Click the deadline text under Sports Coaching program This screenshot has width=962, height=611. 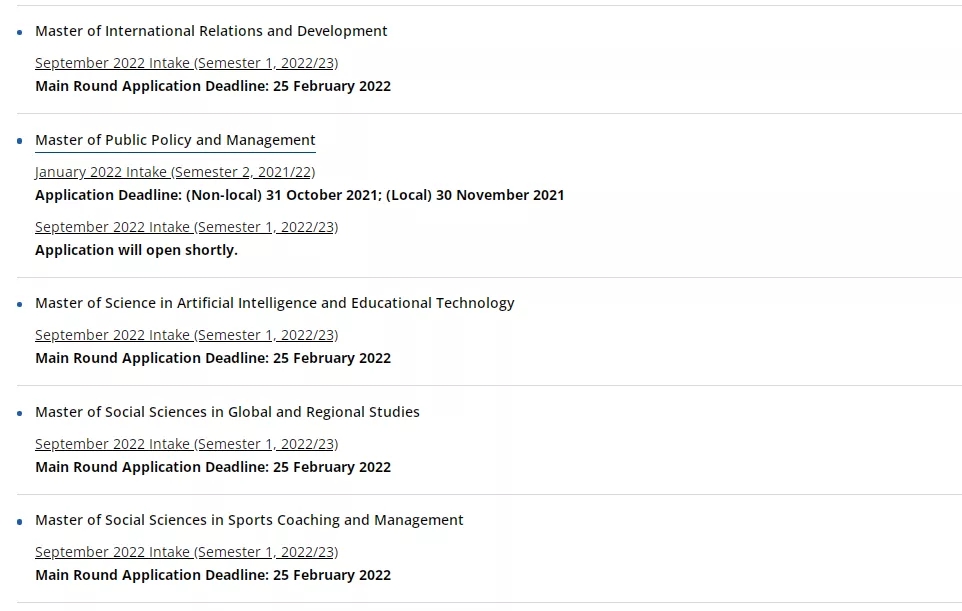213,575
